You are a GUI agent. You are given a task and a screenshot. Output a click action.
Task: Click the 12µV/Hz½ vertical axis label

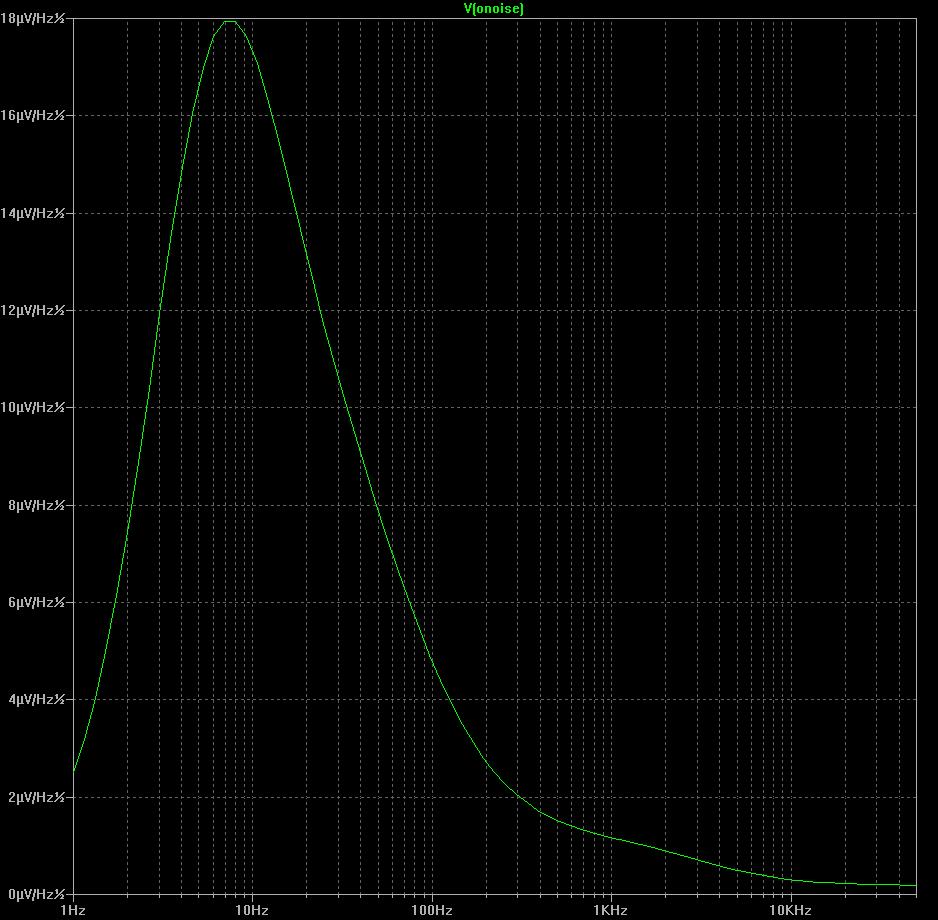click(x=32, y=310)
